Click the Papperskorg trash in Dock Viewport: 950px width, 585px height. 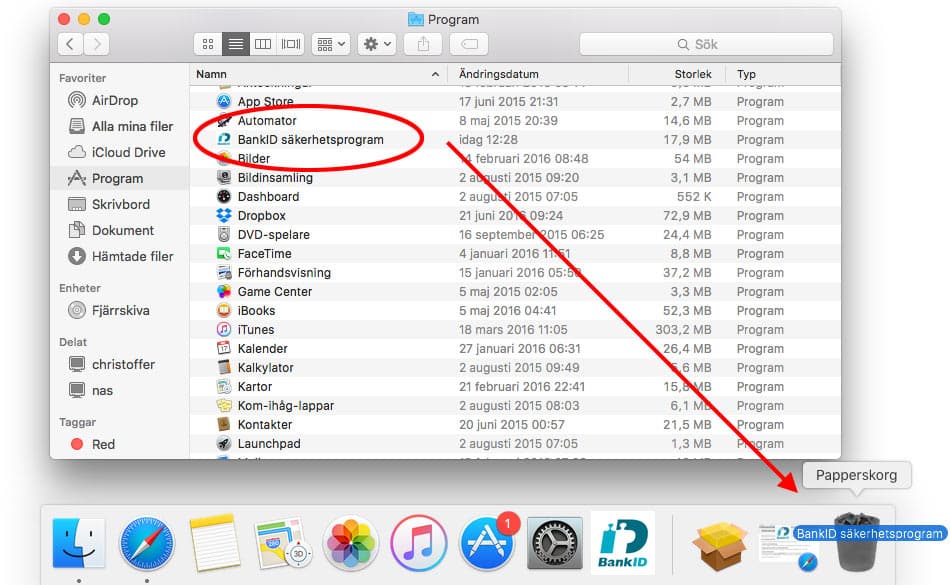pyautogui.click(x=857, y=543)
